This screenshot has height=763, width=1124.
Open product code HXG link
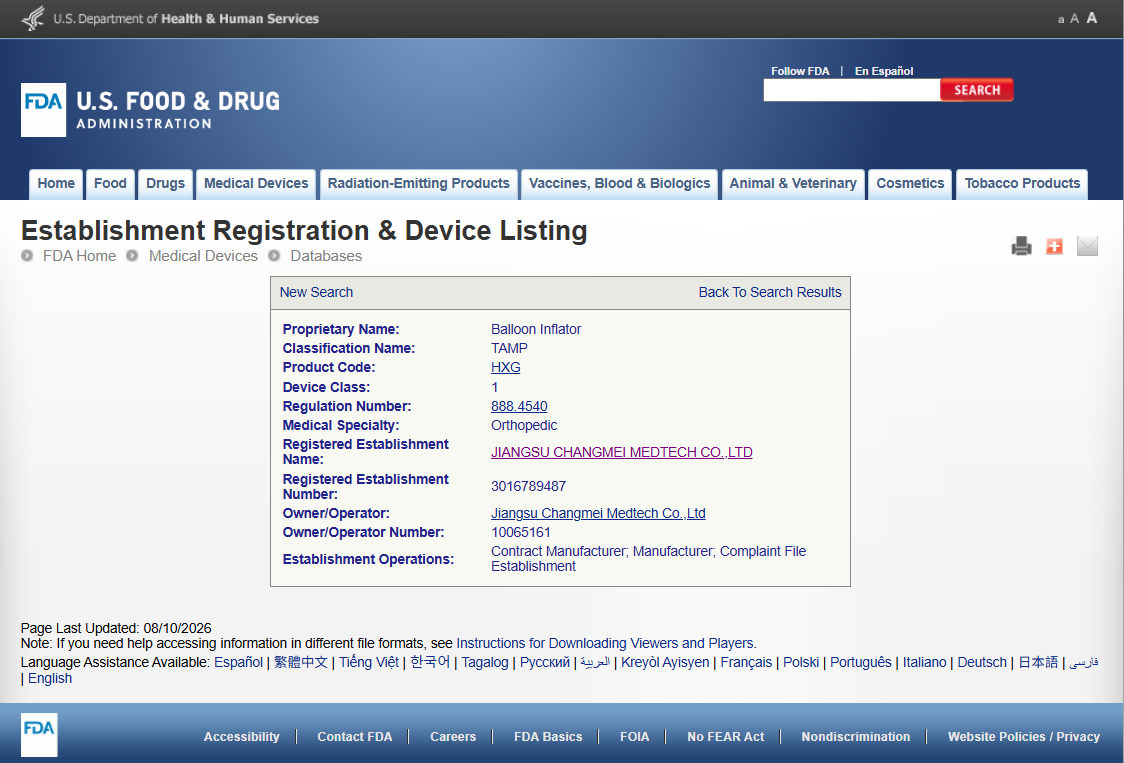[x=505, y=367]
